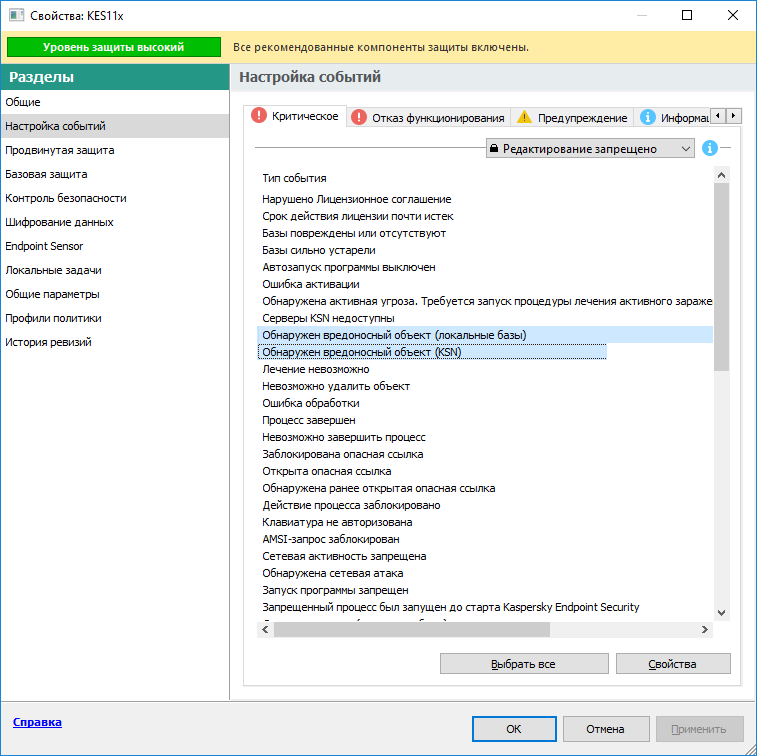The image size is (757, 756).
Task: Select "Ошибка активации" event
Action: [x=485, y=284]
